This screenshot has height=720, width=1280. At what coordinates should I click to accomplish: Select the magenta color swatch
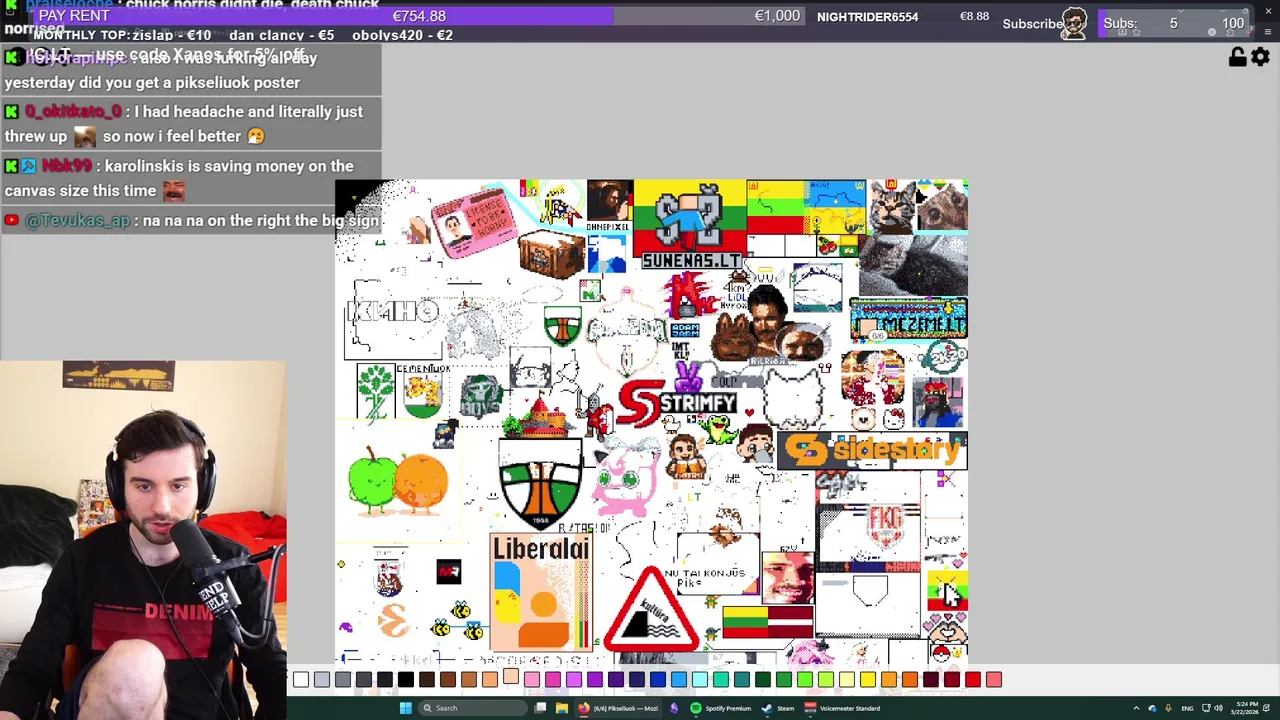[553, 680]
